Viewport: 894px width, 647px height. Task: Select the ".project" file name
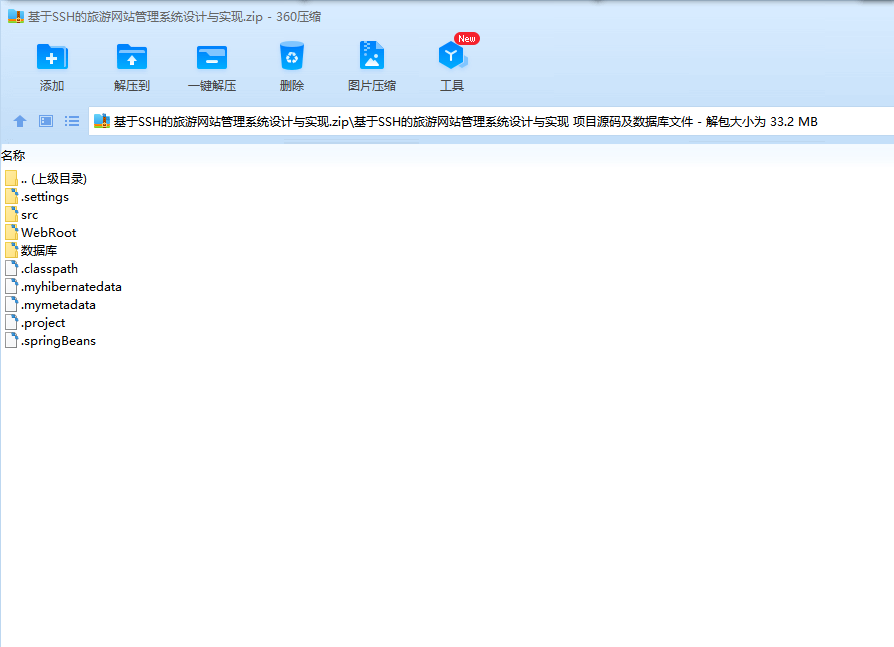coord(43,323)
